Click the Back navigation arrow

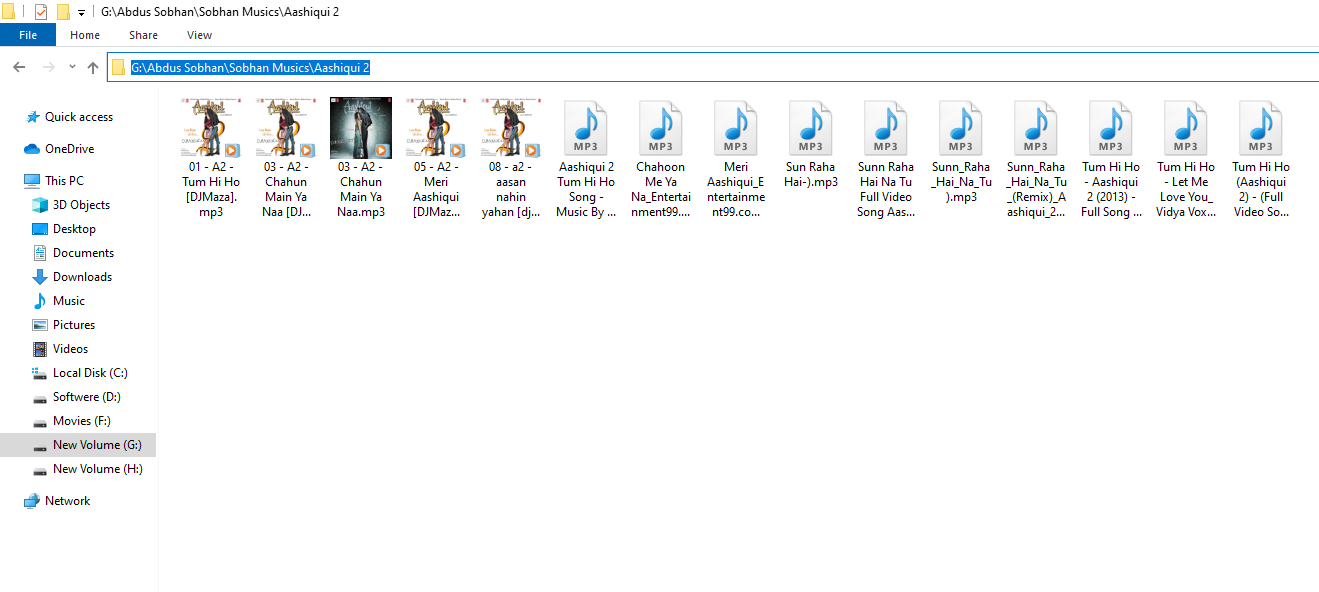click(19, 67)
